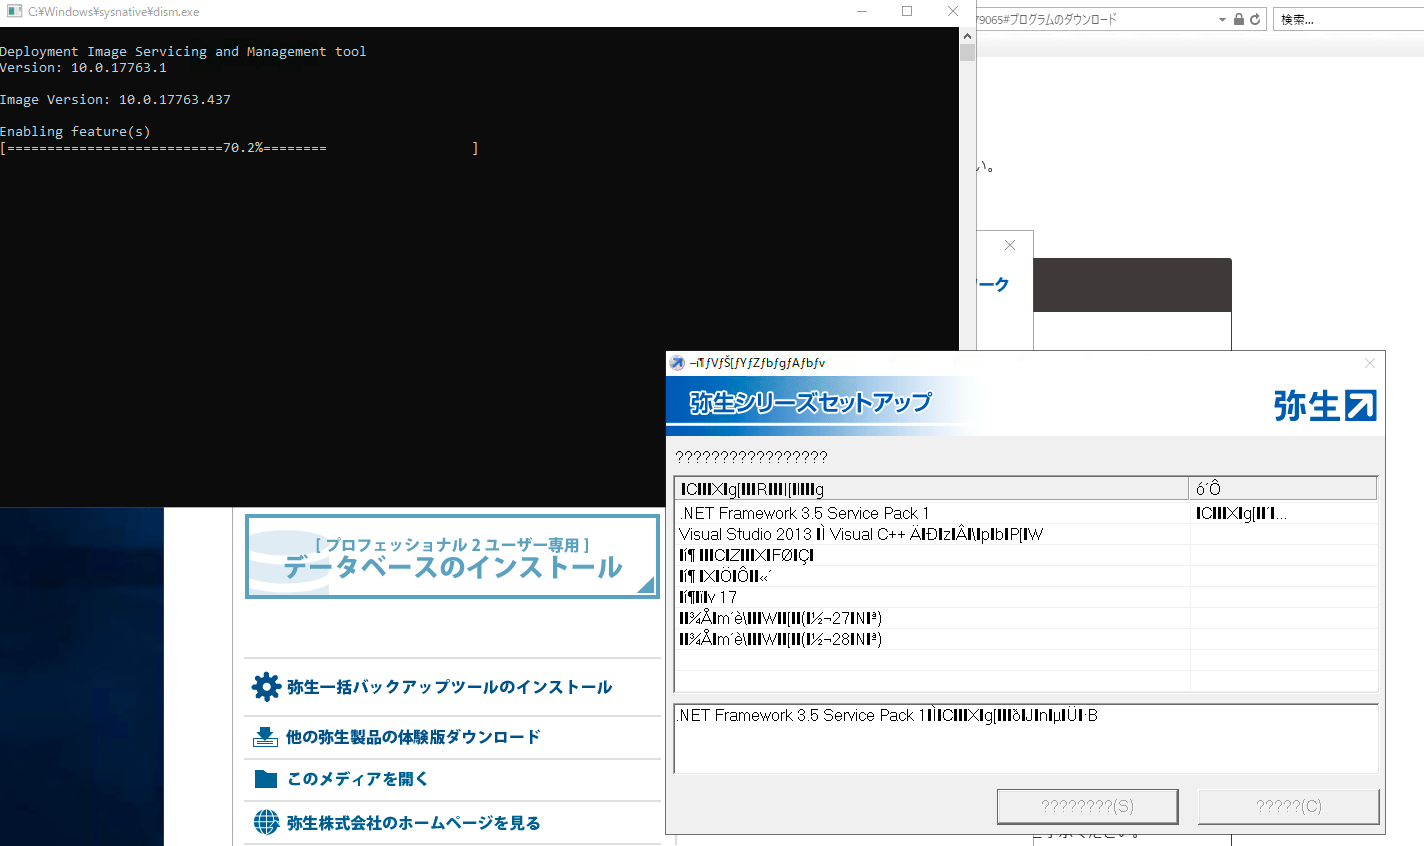Open the データベースのインストール banner
This screenshot has height=846, width=1424.
pos(452,557)
